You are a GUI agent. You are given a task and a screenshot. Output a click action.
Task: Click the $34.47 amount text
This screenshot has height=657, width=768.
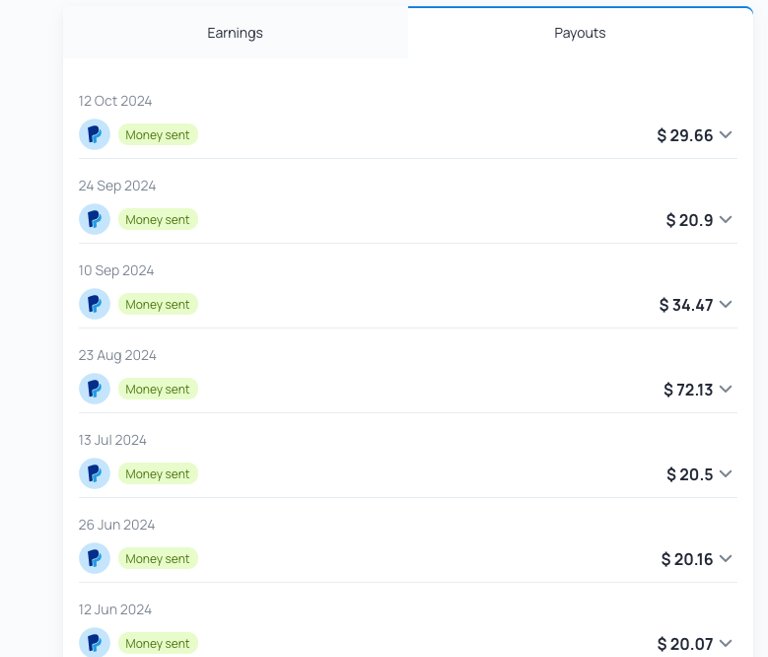pos(686,305)
